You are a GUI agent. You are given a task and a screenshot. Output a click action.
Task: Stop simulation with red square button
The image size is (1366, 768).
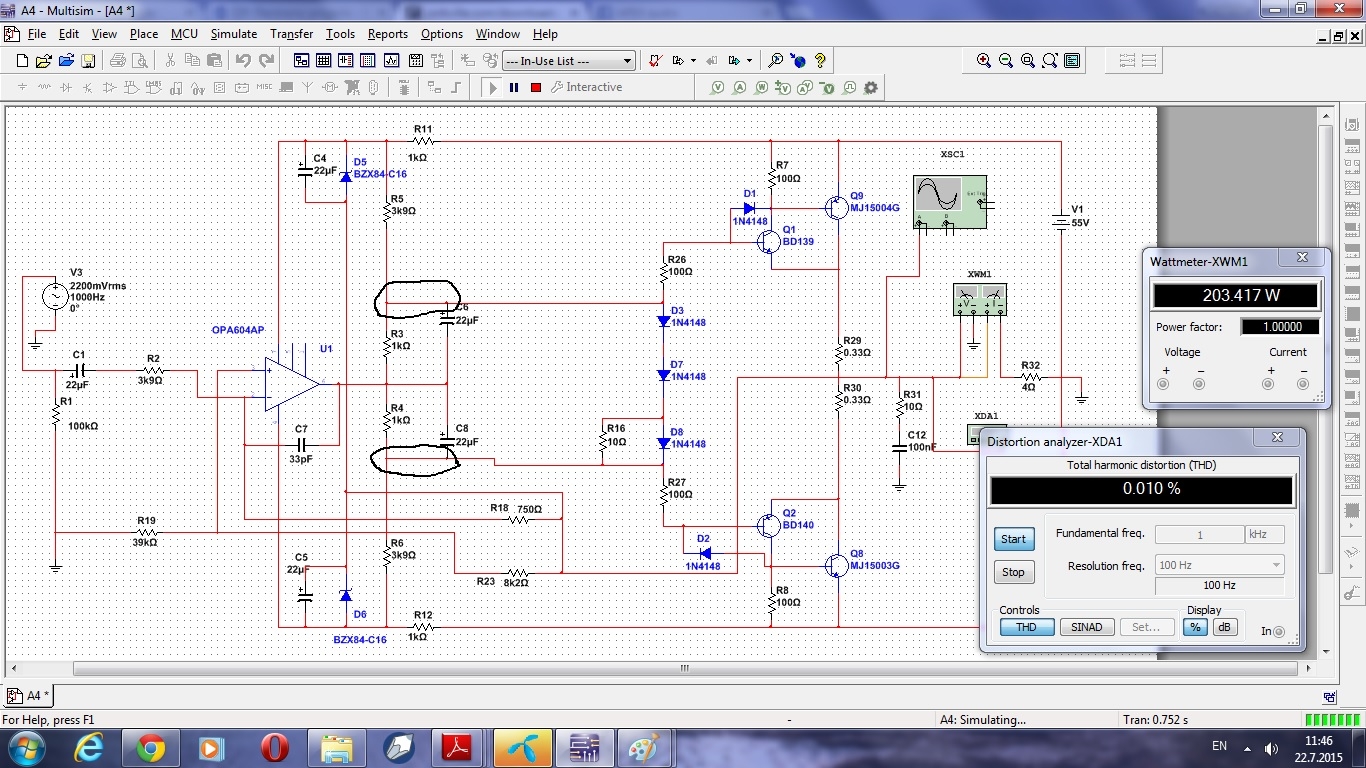click(x=536, y=88)
